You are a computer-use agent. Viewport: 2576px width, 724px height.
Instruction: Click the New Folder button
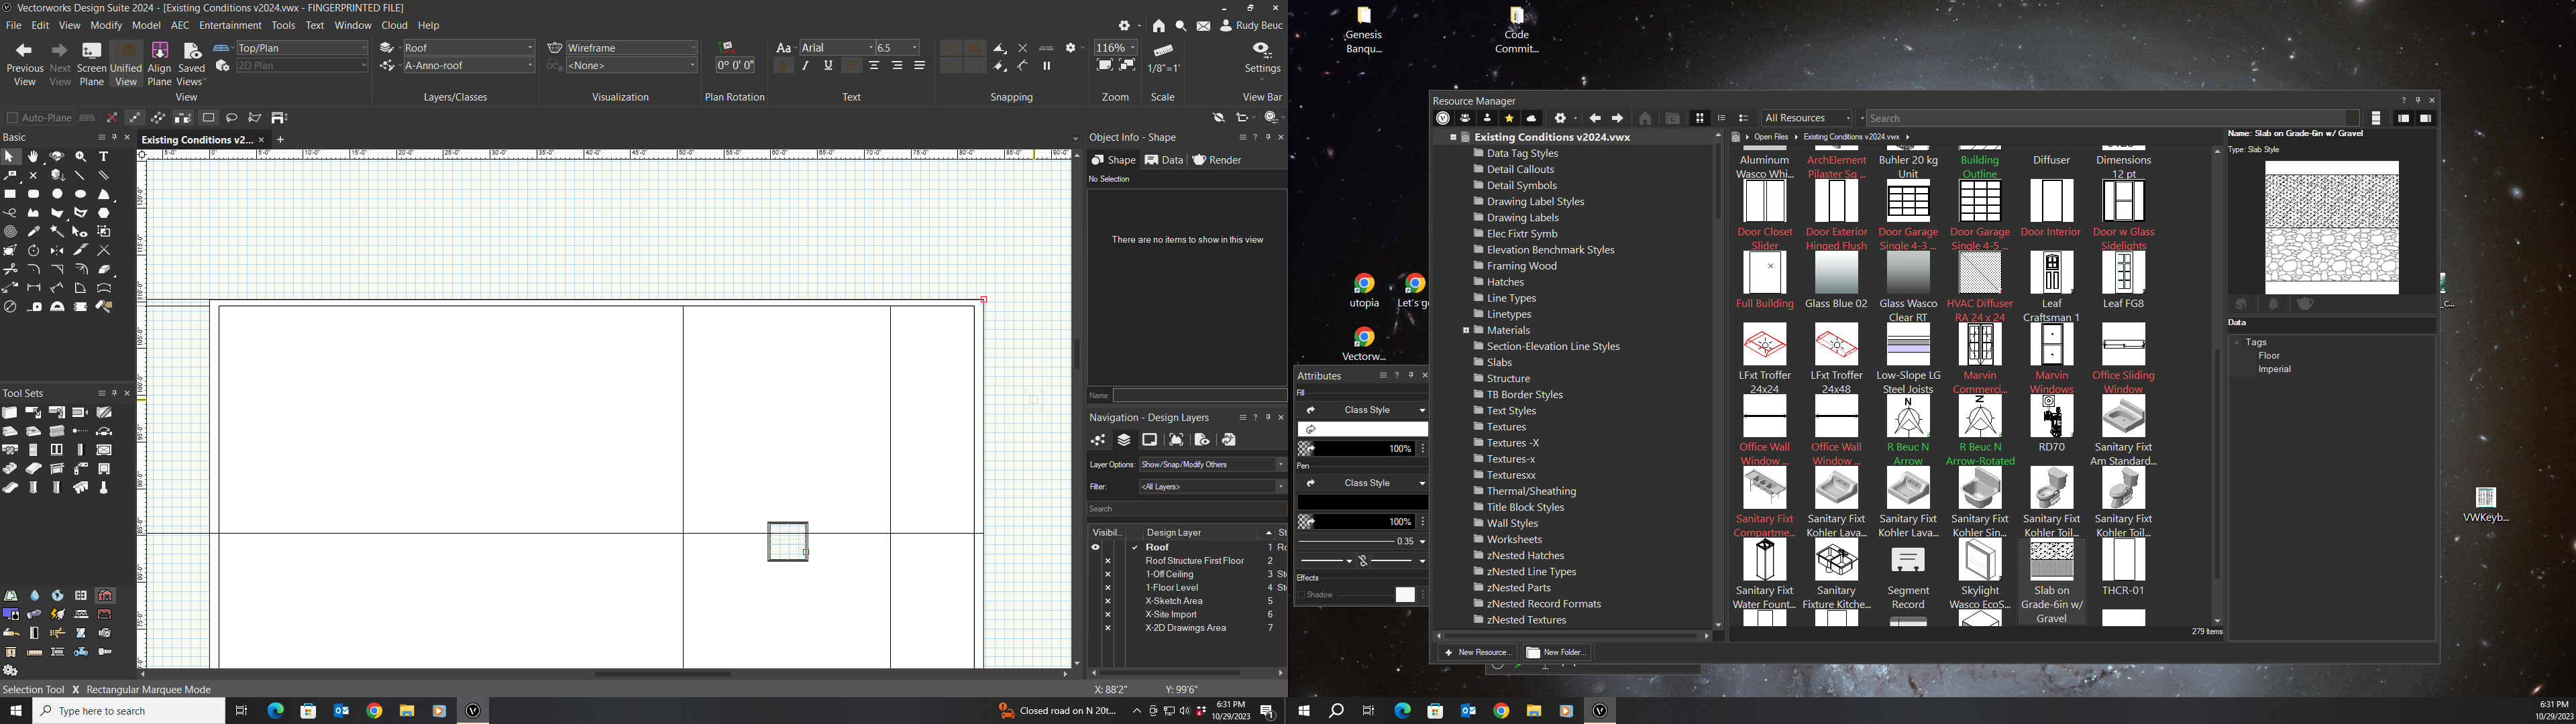pyautogui.click(x=1556, y=652)
